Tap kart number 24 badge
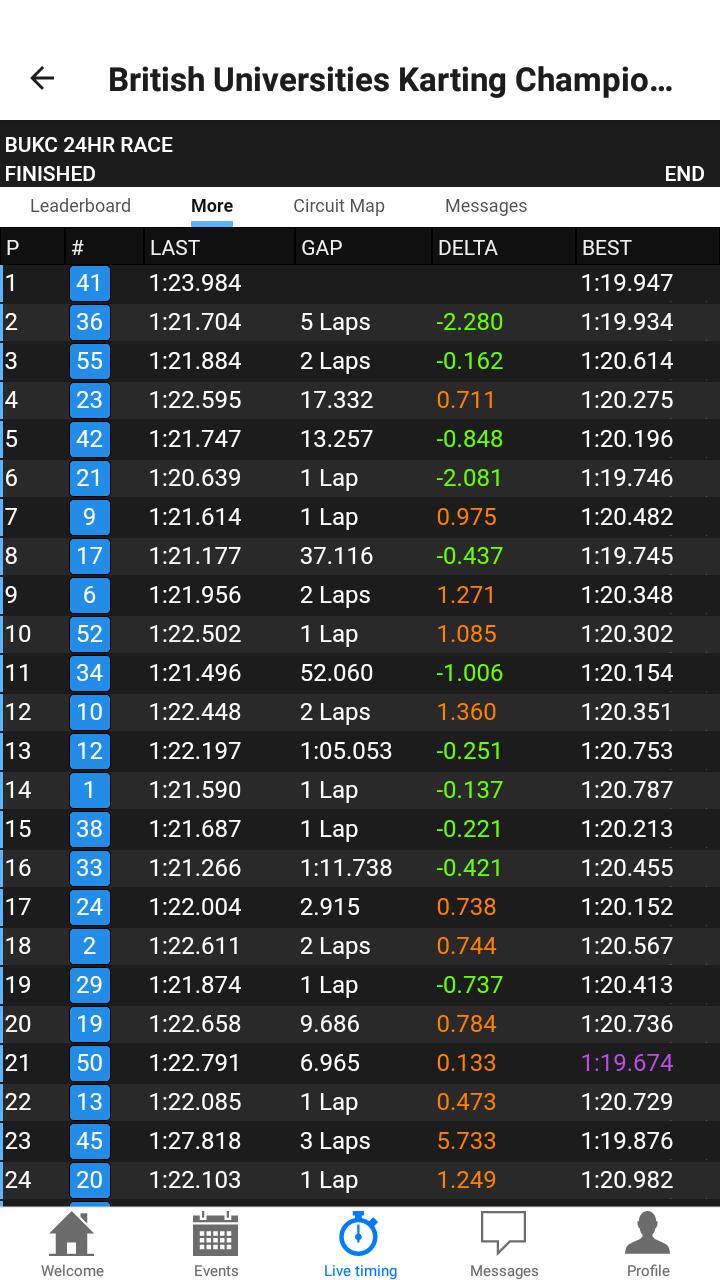Screen dimensions: 720x1280 coord(90,907)
